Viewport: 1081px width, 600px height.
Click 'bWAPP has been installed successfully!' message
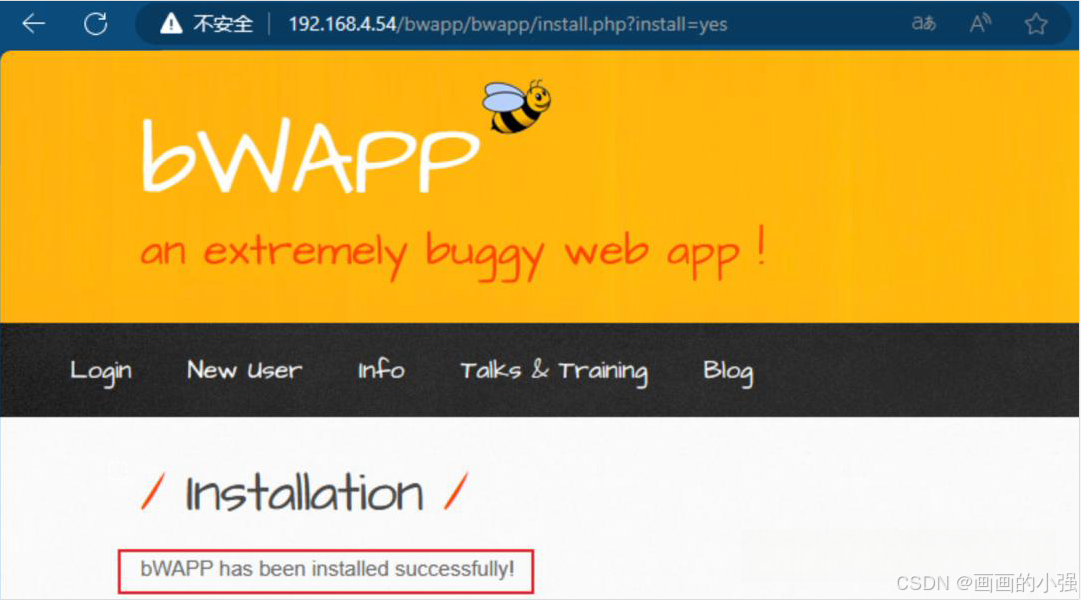click(327, 569)
